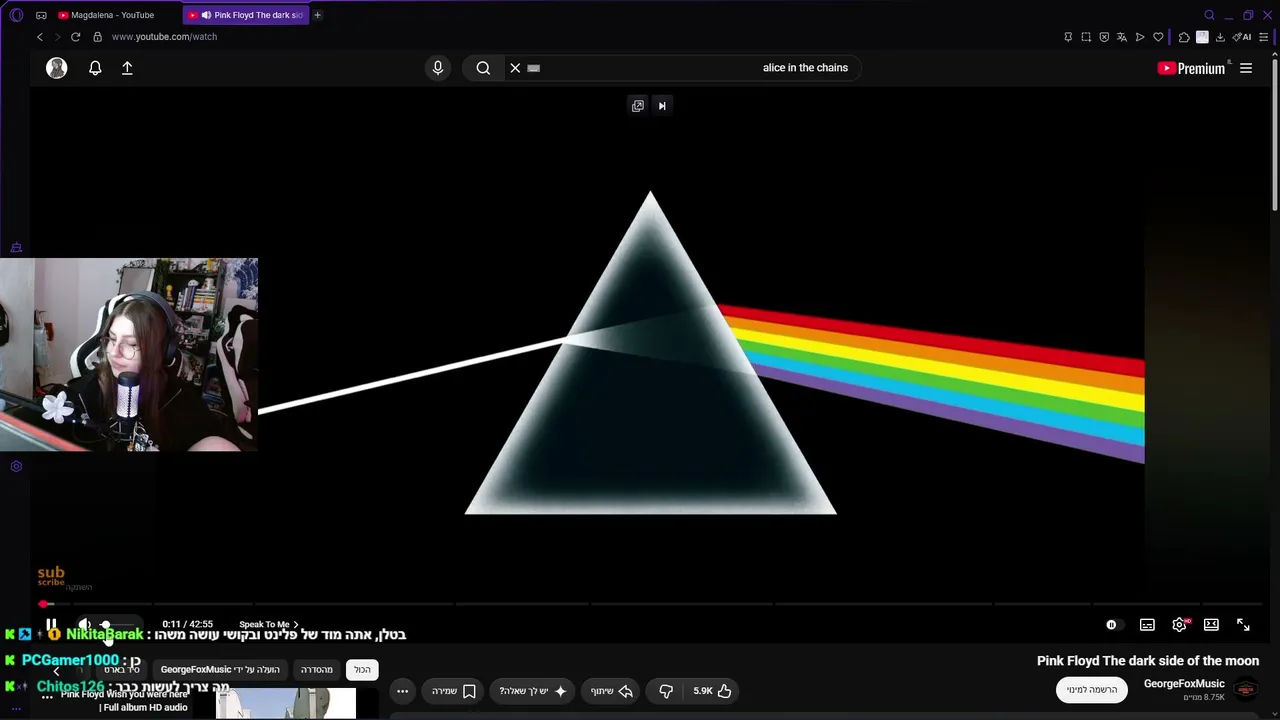Image resolution: width=1280 pixels, height=720 pixels.
Task: Open a new browser tab
Action: click(x=318, y=15)
